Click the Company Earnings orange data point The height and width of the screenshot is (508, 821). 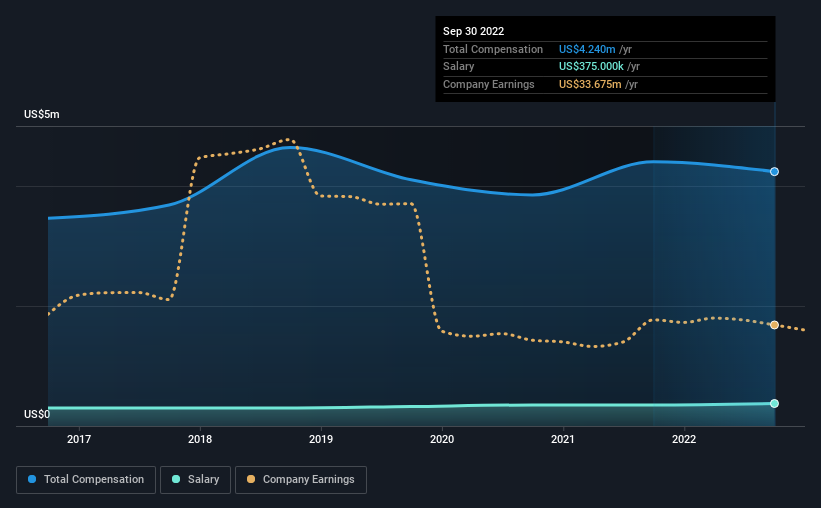click(774, 325)
